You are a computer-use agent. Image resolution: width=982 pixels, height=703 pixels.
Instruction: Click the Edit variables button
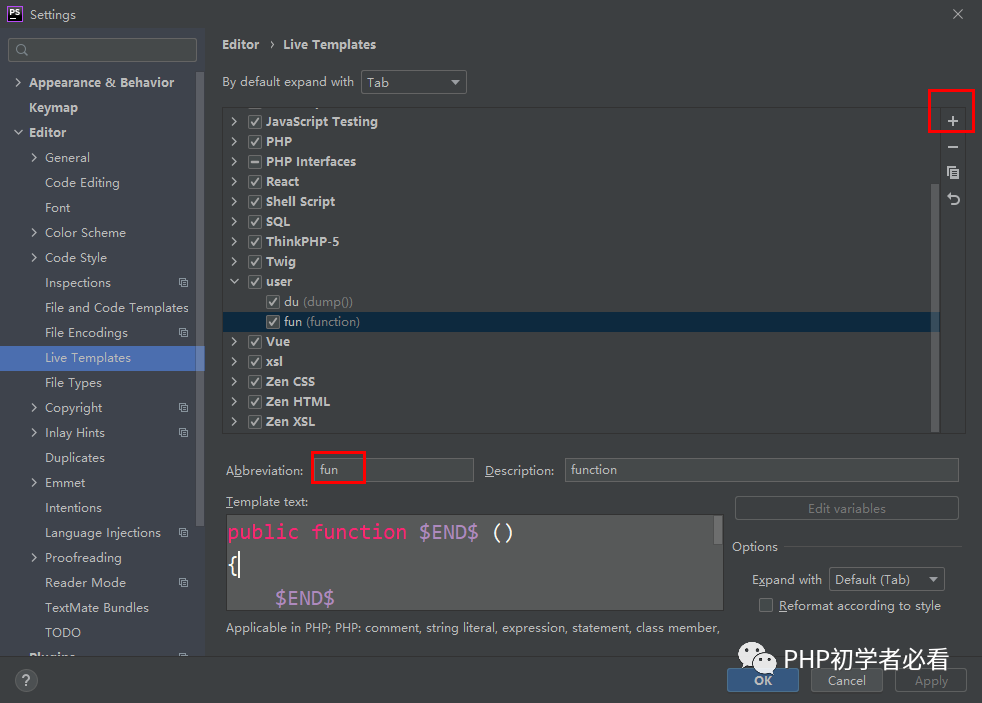(x=847, y=508)
